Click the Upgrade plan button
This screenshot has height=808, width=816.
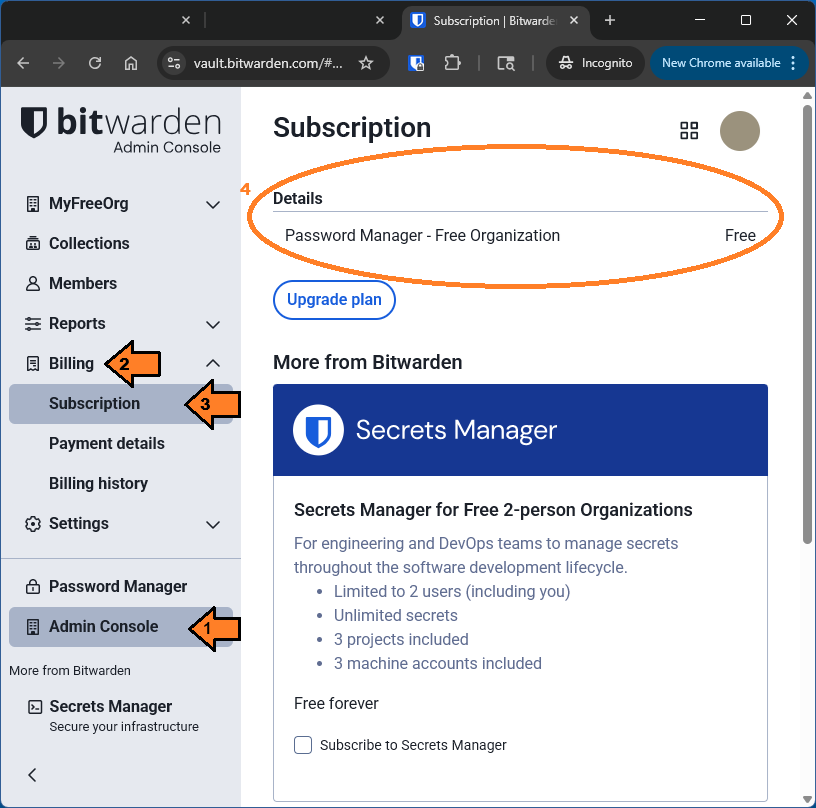[x=334, y=300]
